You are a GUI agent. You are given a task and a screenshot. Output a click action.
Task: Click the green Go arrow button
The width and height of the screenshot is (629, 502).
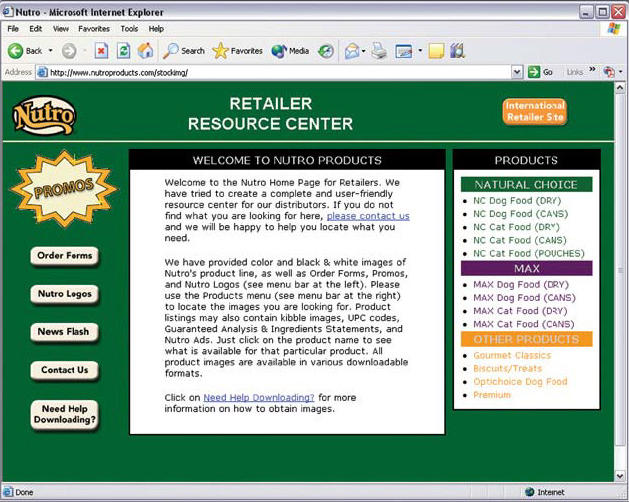534,72
